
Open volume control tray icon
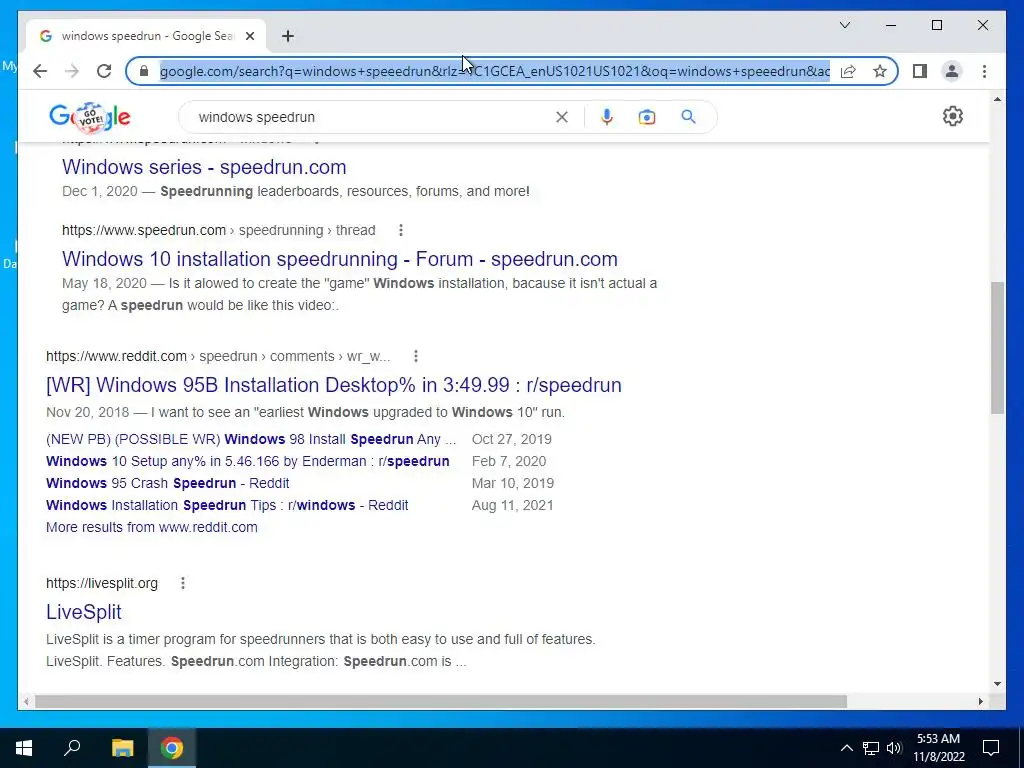pos(894,748)
